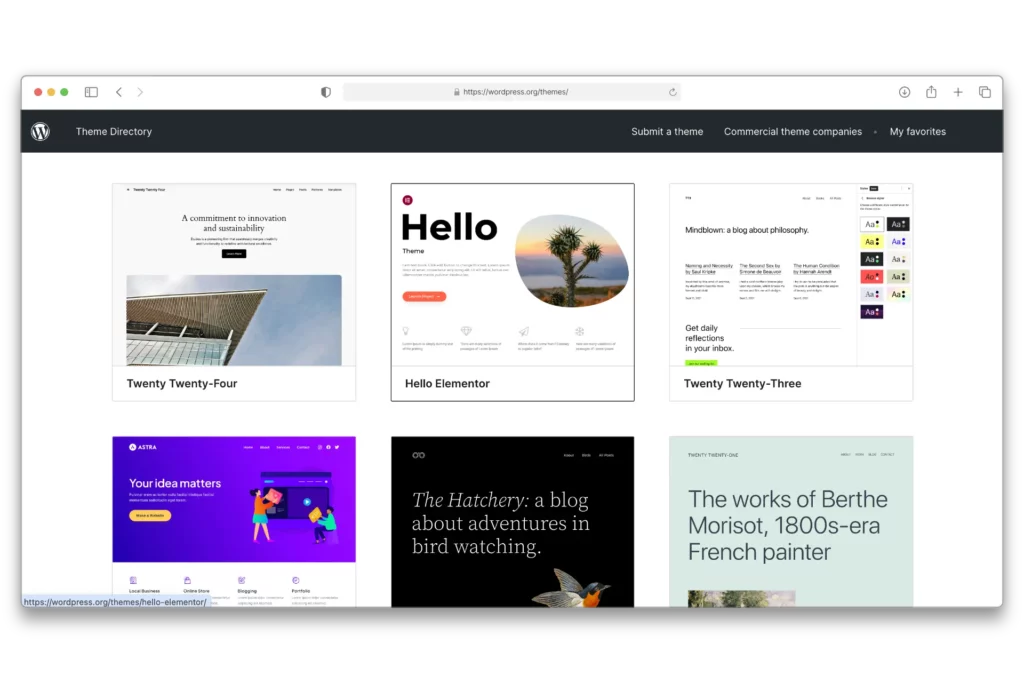Open the Twenty Twenty-Three theme preview

pos(790,275)
